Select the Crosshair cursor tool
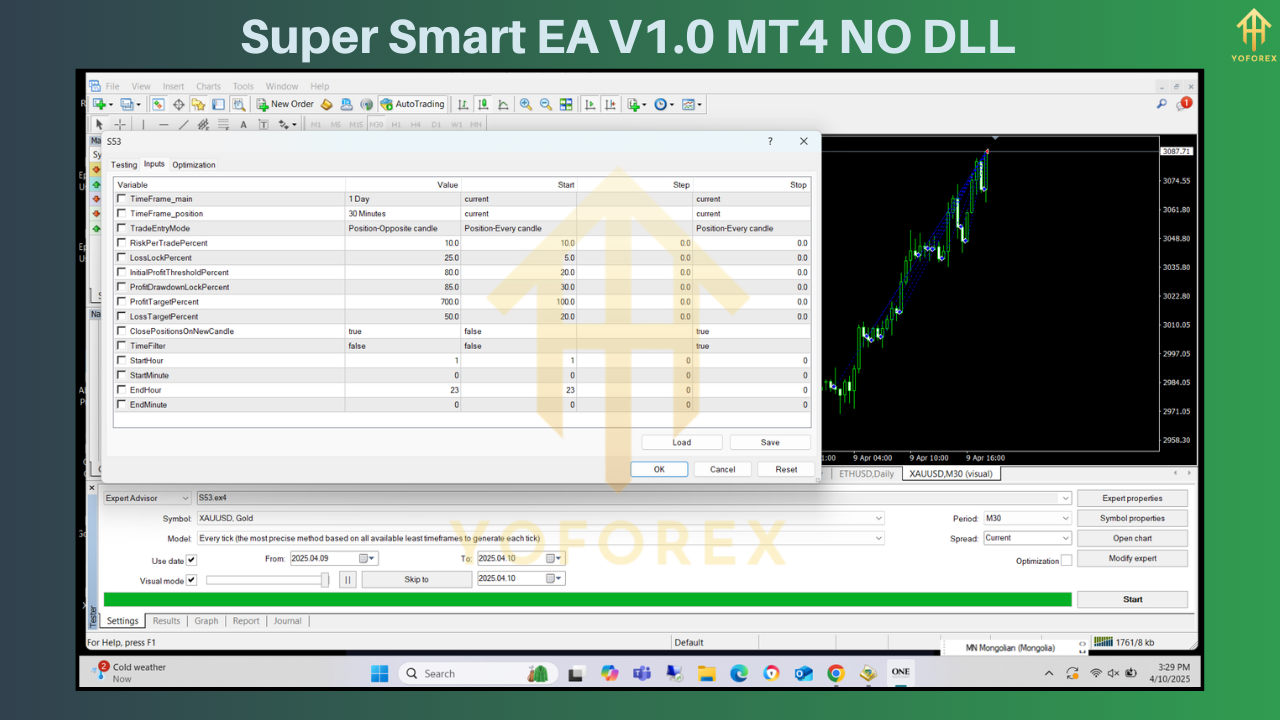 pyautogui.click(x=119, y=124)
